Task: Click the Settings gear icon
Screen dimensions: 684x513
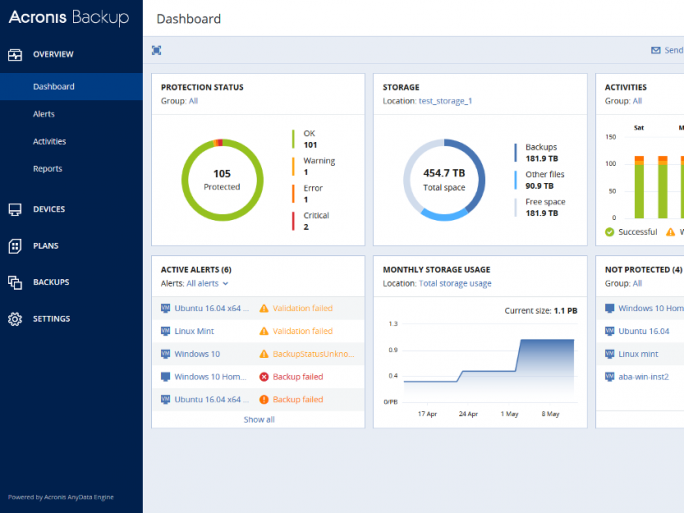Action: click(x=15, y=319)
